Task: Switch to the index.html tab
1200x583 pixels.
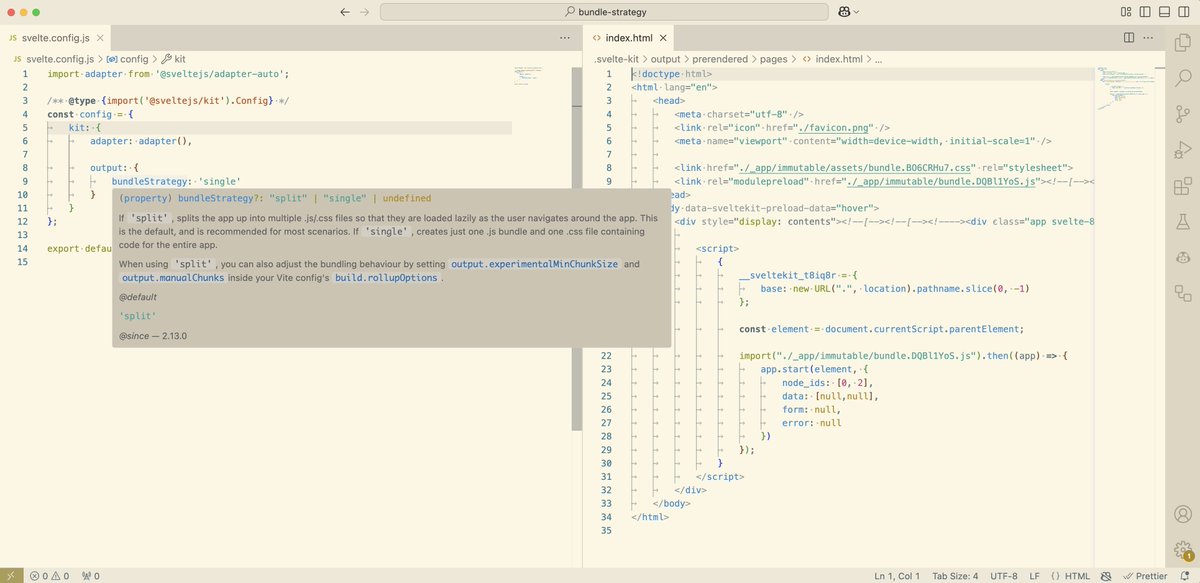Action: [630, 37]
